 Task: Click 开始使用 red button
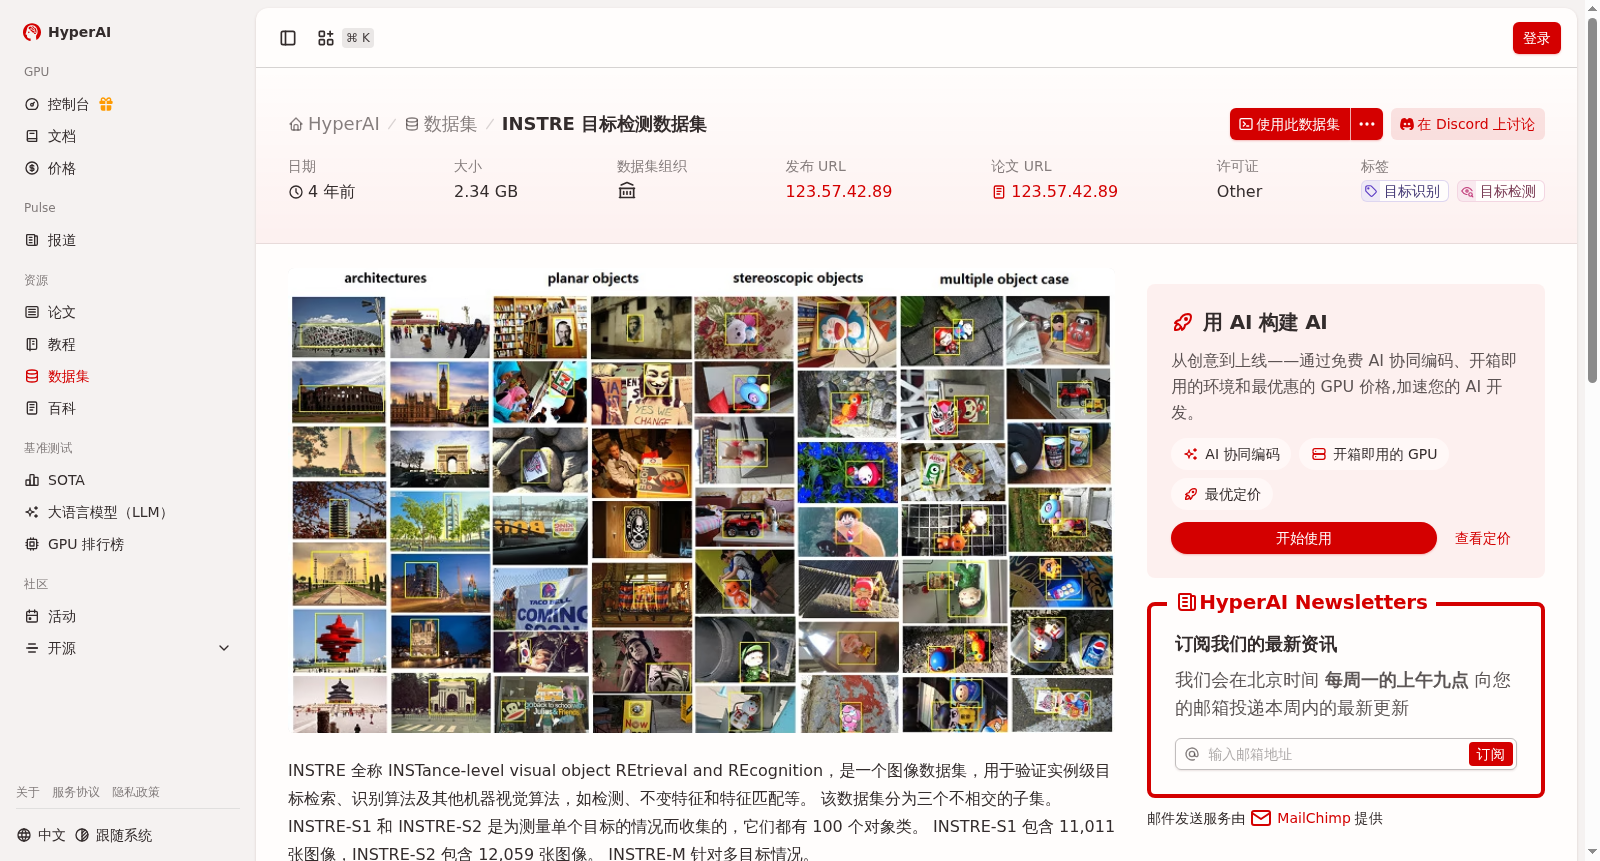[x=1304, y=538]
